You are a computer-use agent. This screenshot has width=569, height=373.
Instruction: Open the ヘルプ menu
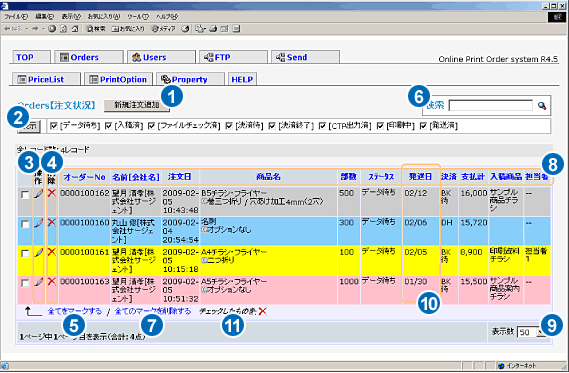[x=167, y=17]
